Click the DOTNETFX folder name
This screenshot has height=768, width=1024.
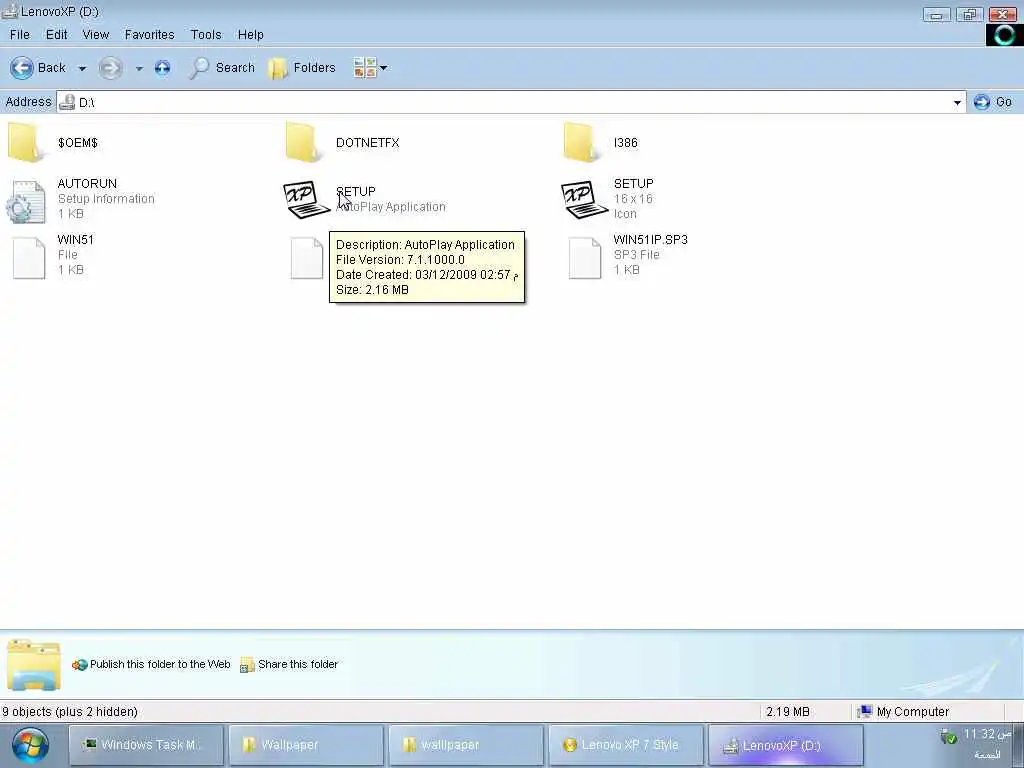368,142
